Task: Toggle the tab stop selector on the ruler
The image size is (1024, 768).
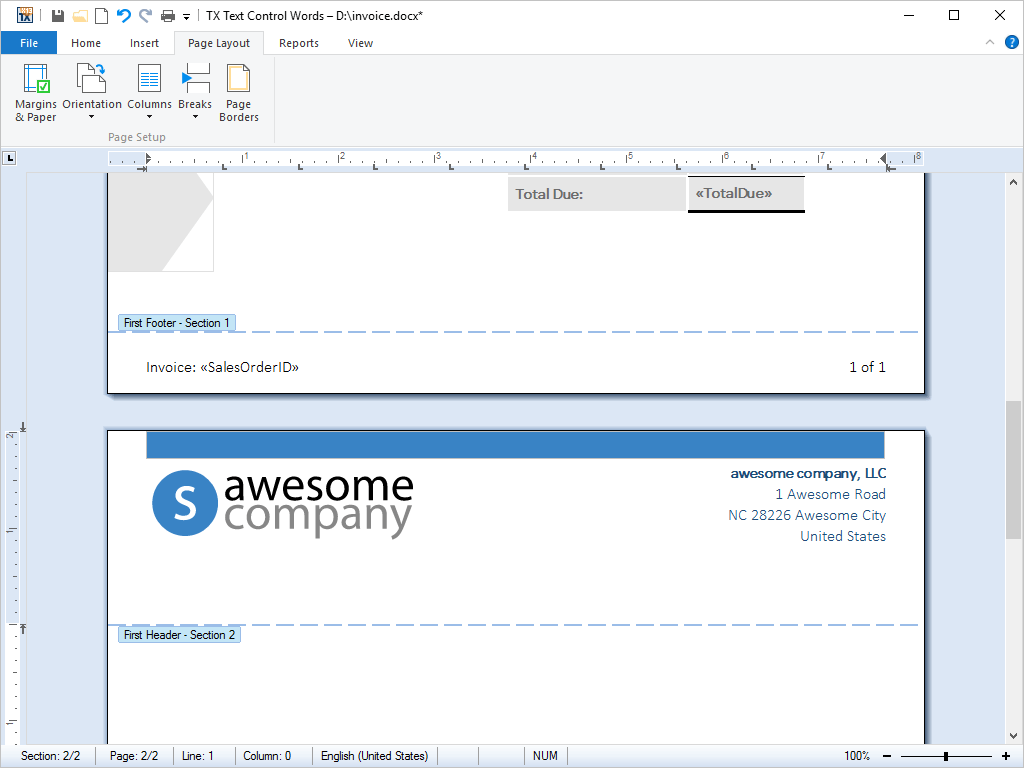Action: click(10, 157)
